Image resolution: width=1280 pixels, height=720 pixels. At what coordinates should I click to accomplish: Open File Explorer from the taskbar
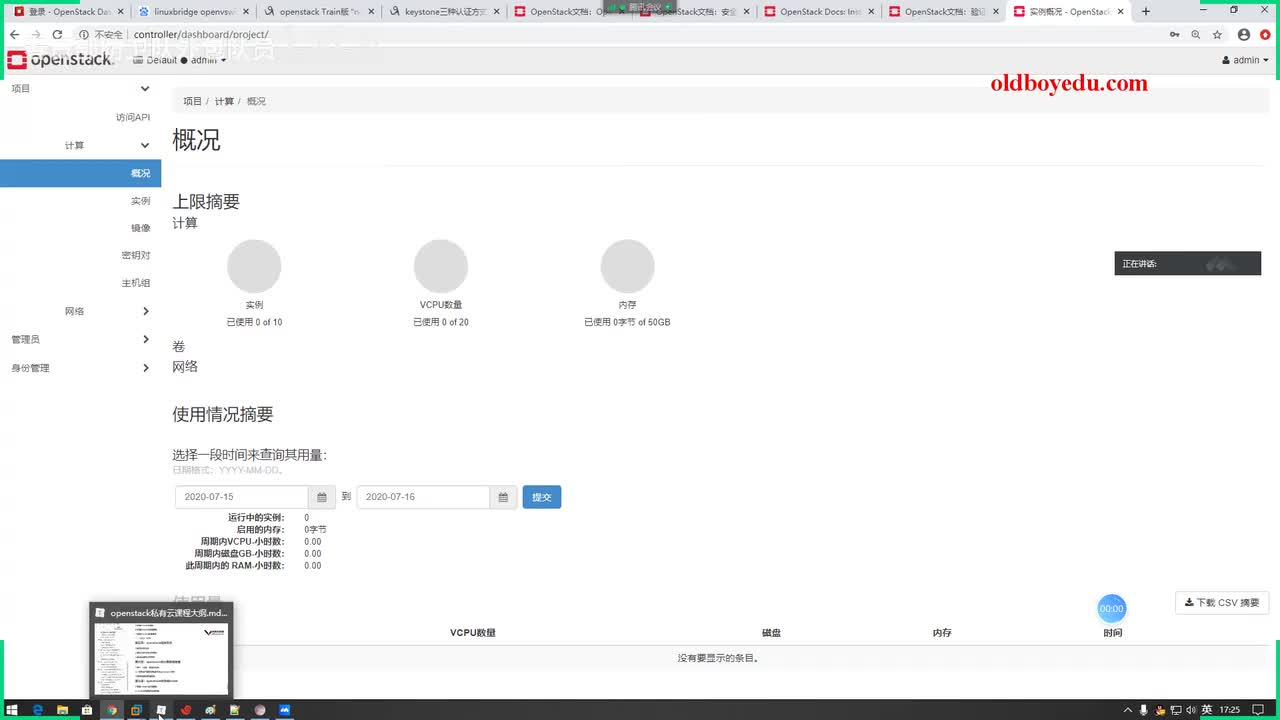[62, 710]
